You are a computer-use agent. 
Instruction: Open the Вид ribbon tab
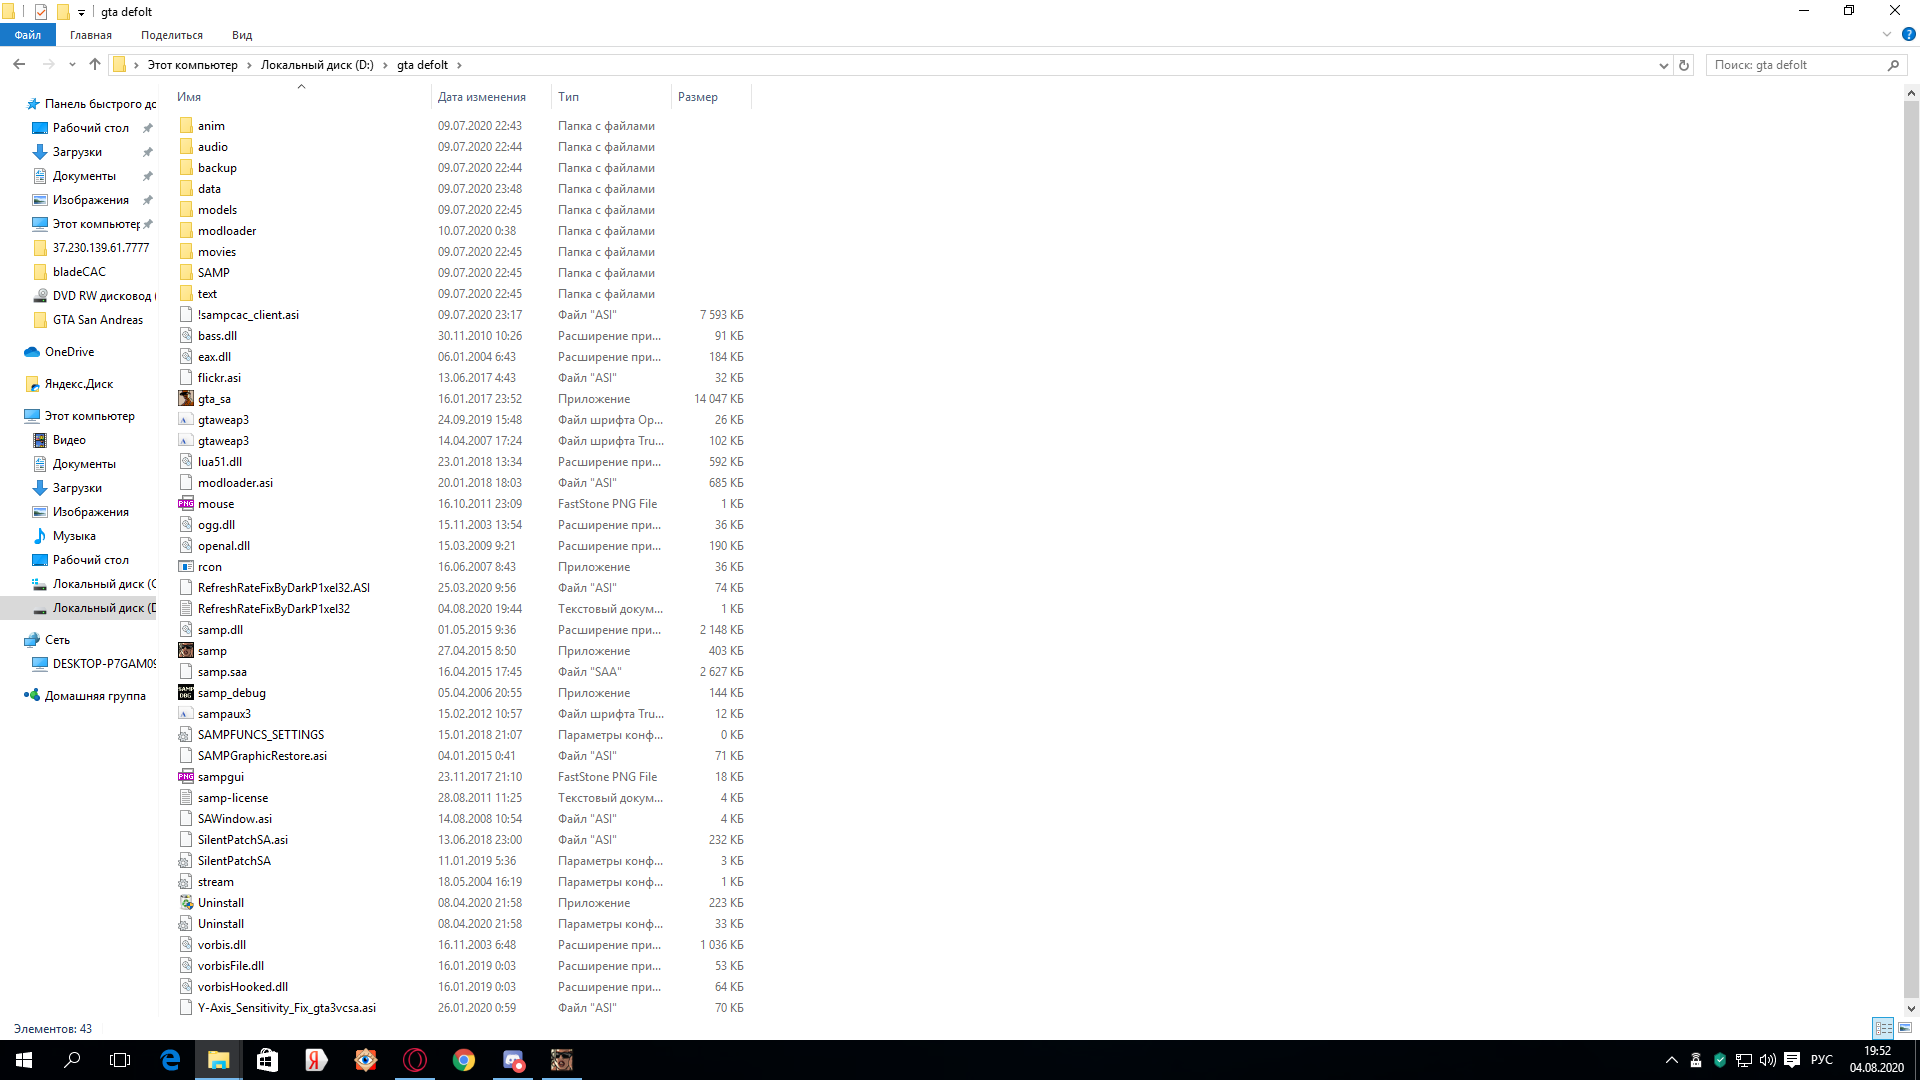click(242, 35)
